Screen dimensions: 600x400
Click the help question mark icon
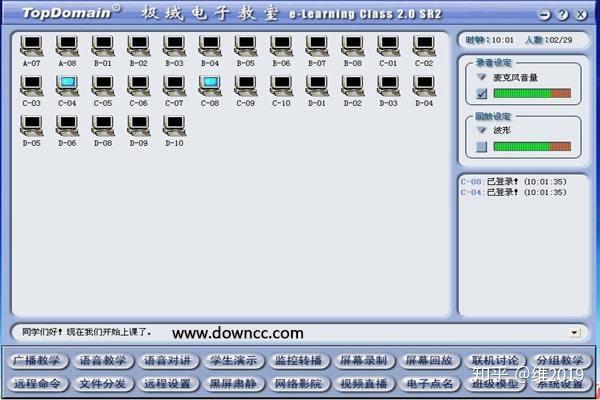562,15
